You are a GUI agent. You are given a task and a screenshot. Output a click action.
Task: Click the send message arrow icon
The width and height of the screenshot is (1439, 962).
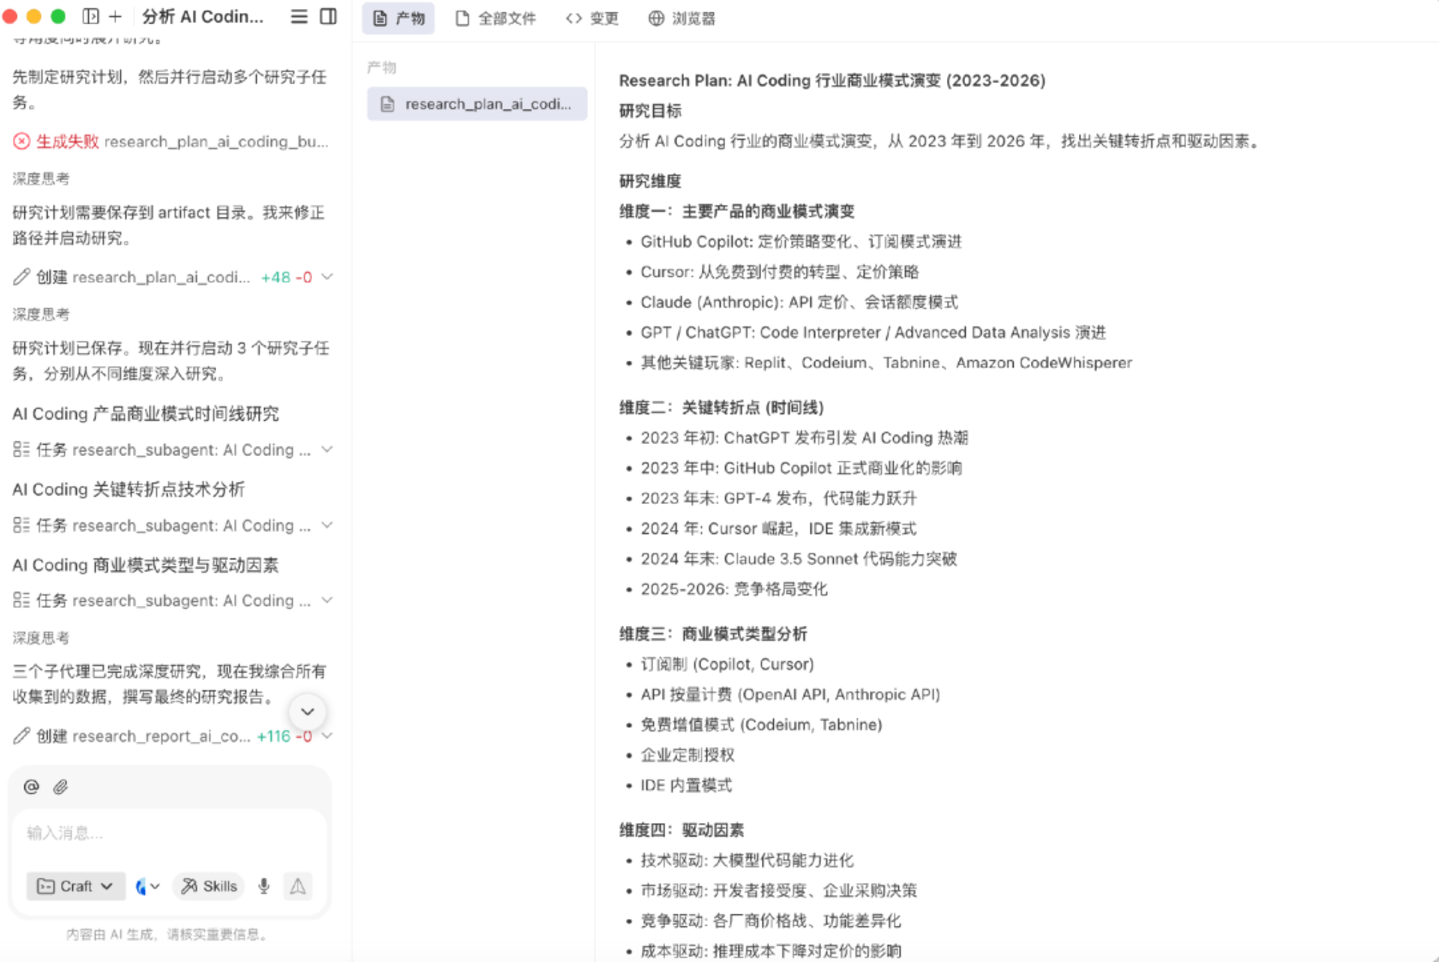coord(298,886)
